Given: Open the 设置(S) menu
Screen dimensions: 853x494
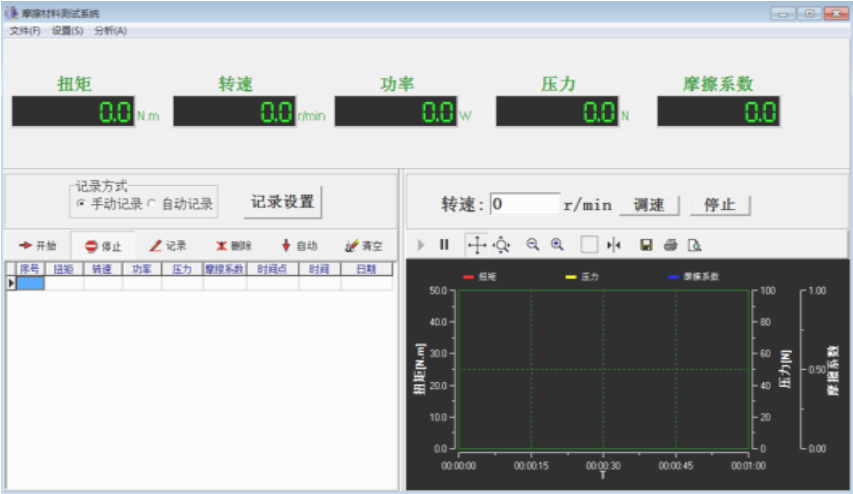Looking at the screenshot, I should click(x=67, y=31).
